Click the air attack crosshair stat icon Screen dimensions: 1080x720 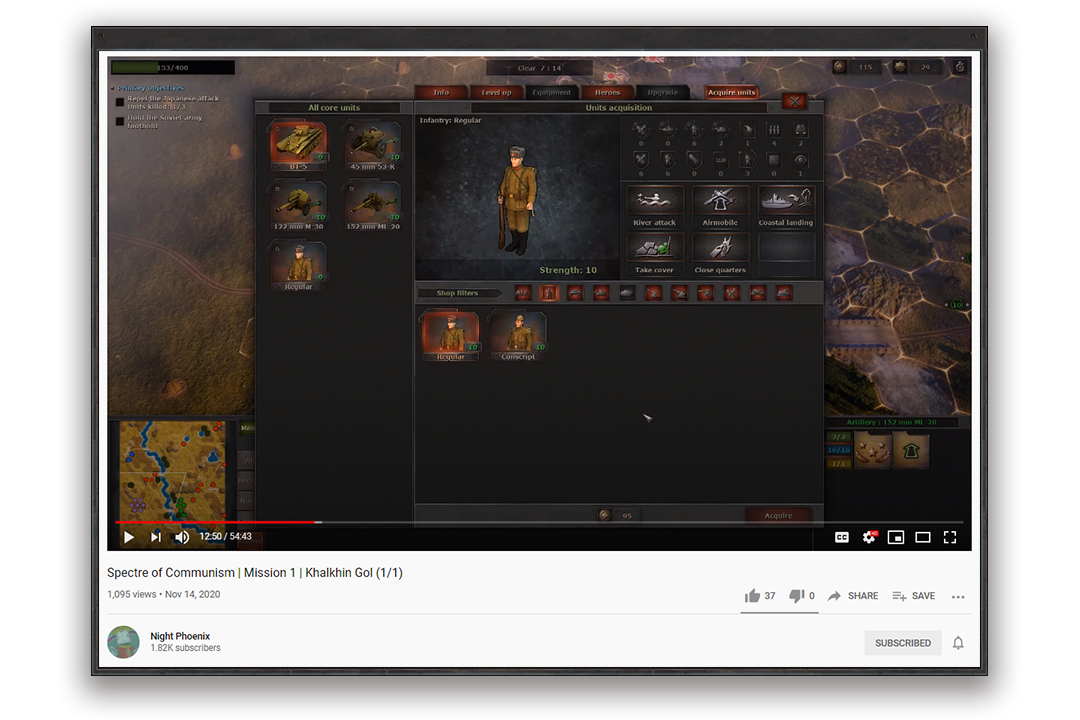641,130
